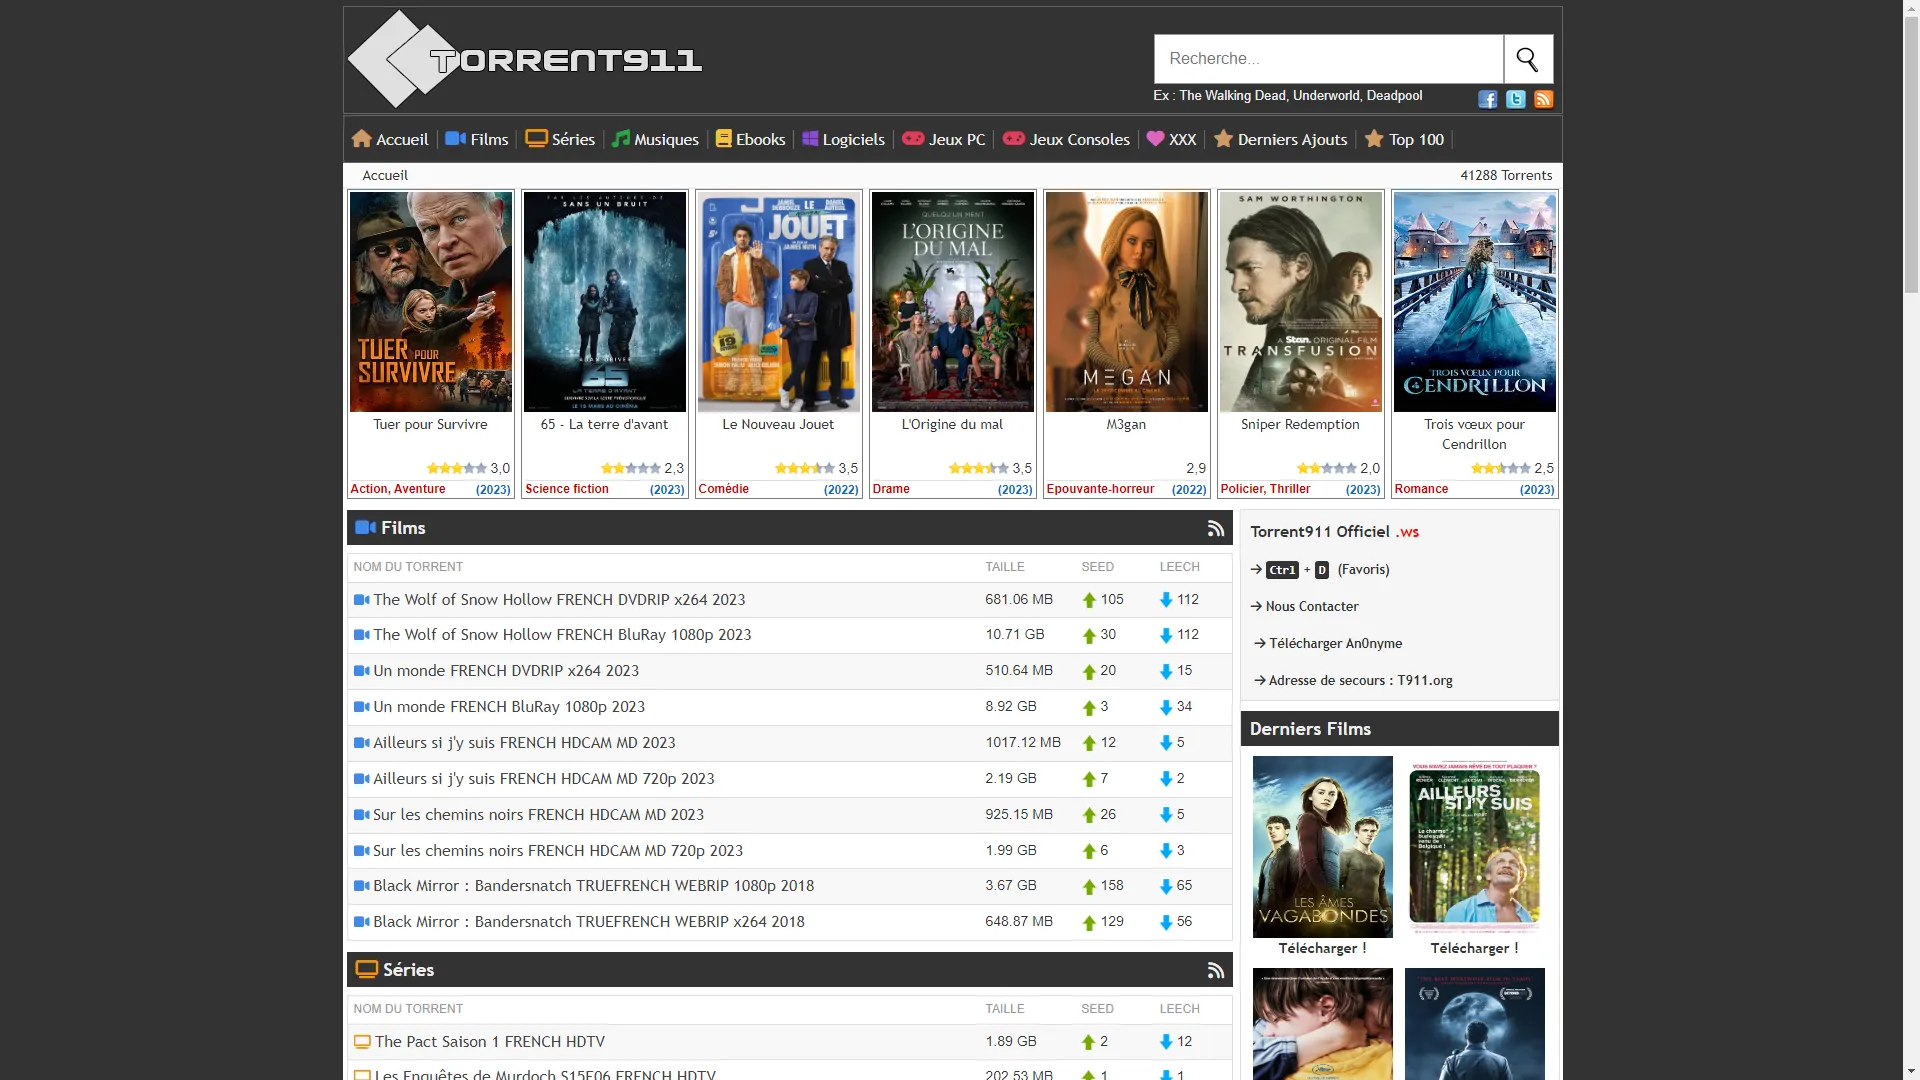Click Adresse de secours T911.org link
This screenshot has height=1080, width=1920.
tap(1360, 681)
